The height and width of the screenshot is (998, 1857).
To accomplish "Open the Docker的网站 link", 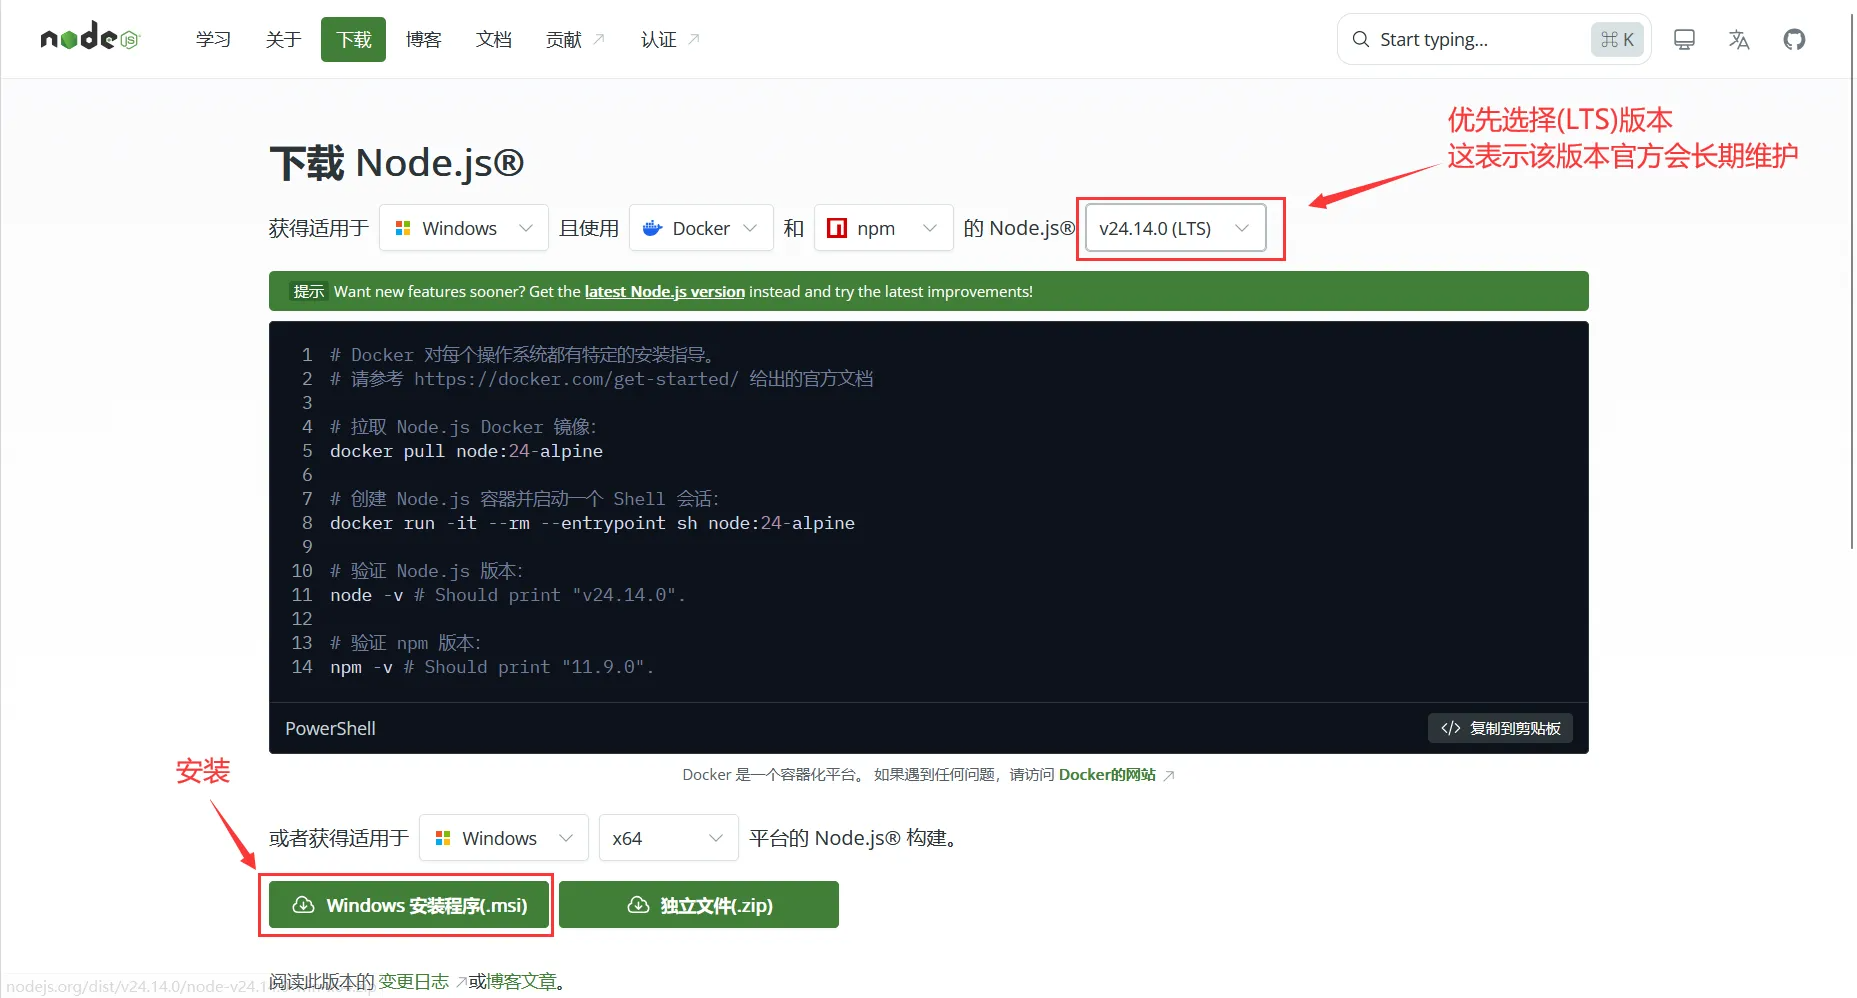I will point(1116,775).
